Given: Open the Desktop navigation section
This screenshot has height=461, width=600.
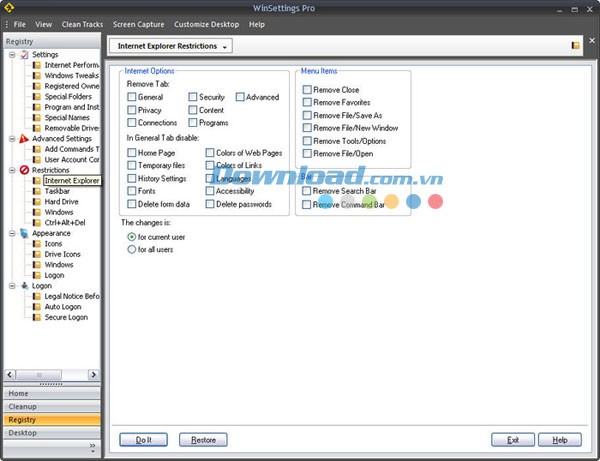Looking at the screenshot, I should (x=52, y=433).
